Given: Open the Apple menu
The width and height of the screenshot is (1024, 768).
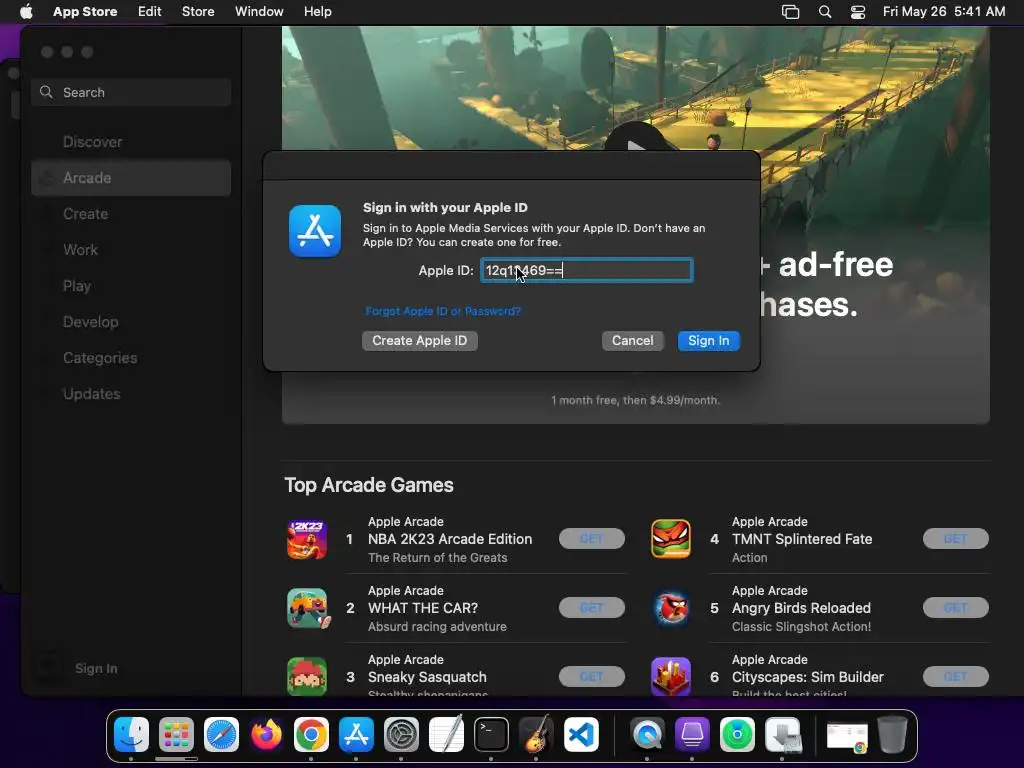Looking at the screenshot, I should click(x=26, y=12).
